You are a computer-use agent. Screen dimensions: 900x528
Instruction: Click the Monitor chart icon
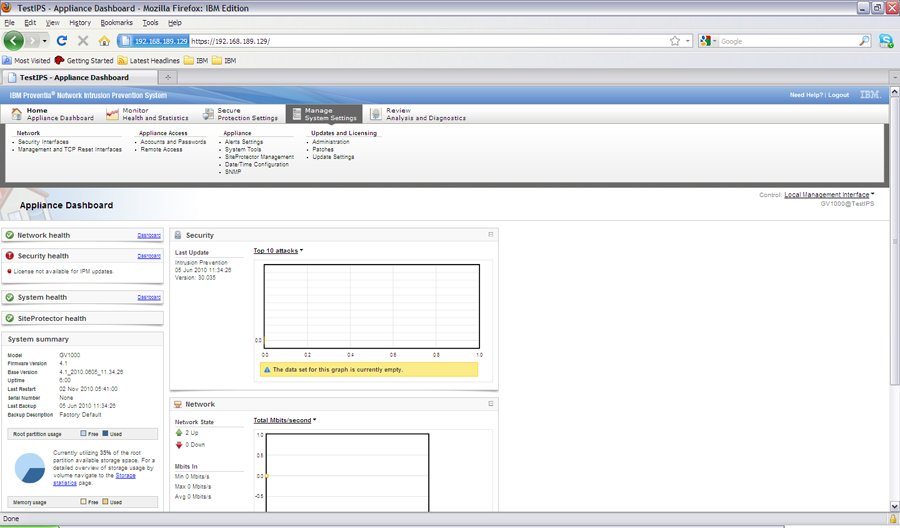(x=112, y=114)
